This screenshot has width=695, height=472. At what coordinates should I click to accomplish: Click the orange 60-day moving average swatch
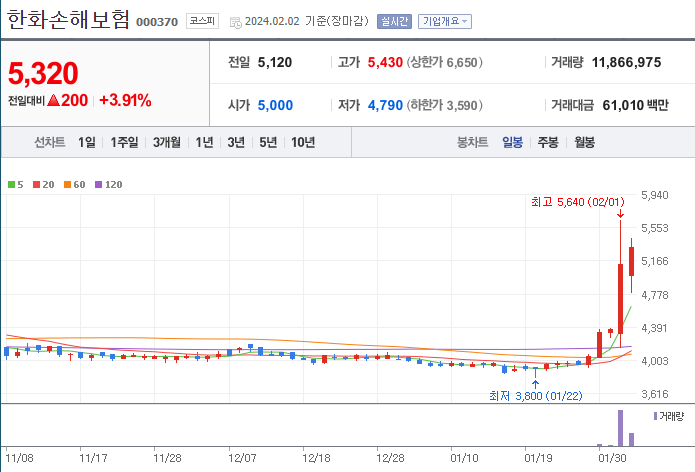pos(67,184)
